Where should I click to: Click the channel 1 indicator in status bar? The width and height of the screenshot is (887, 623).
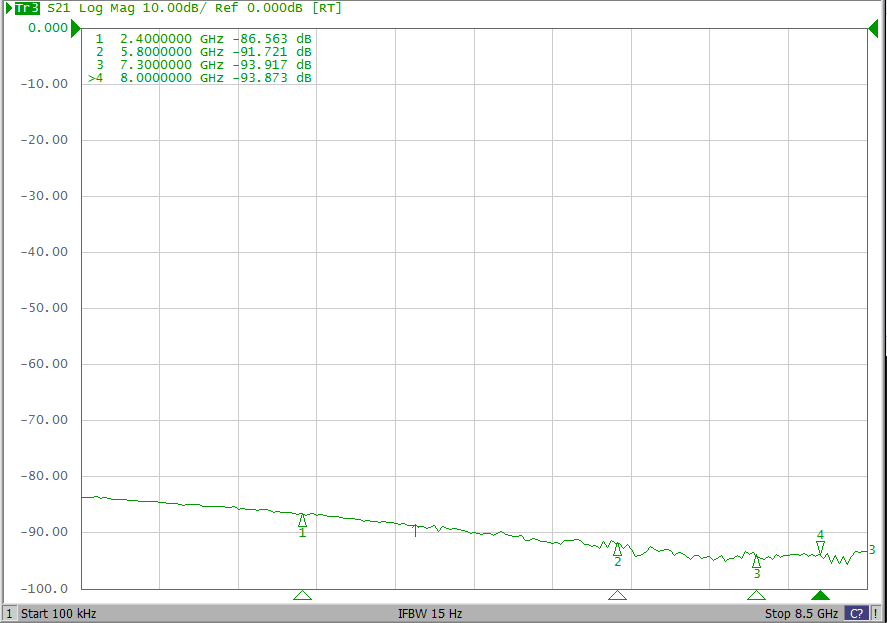click(x=9, y=614)
